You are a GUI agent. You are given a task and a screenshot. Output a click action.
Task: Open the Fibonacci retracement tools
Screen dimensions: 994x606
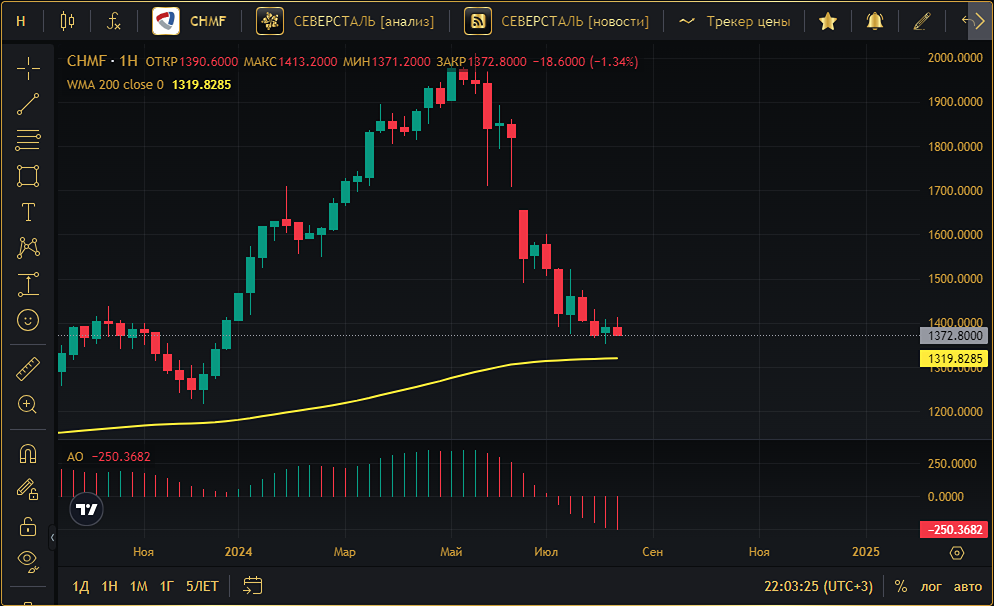[x=28, y=140]
